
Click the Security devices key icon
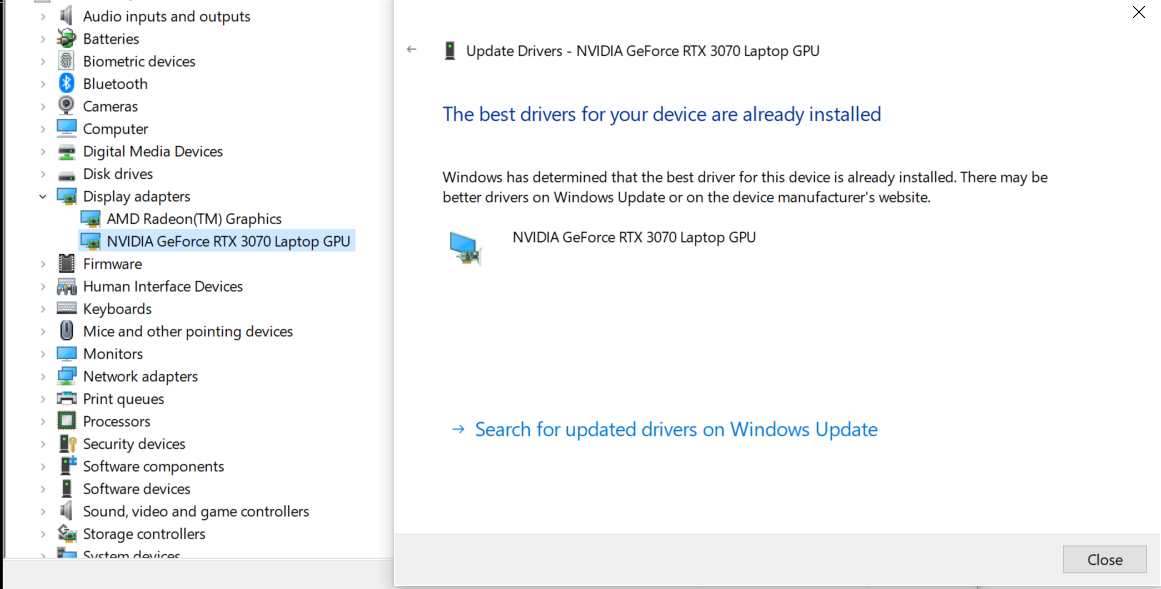[67, 444]
